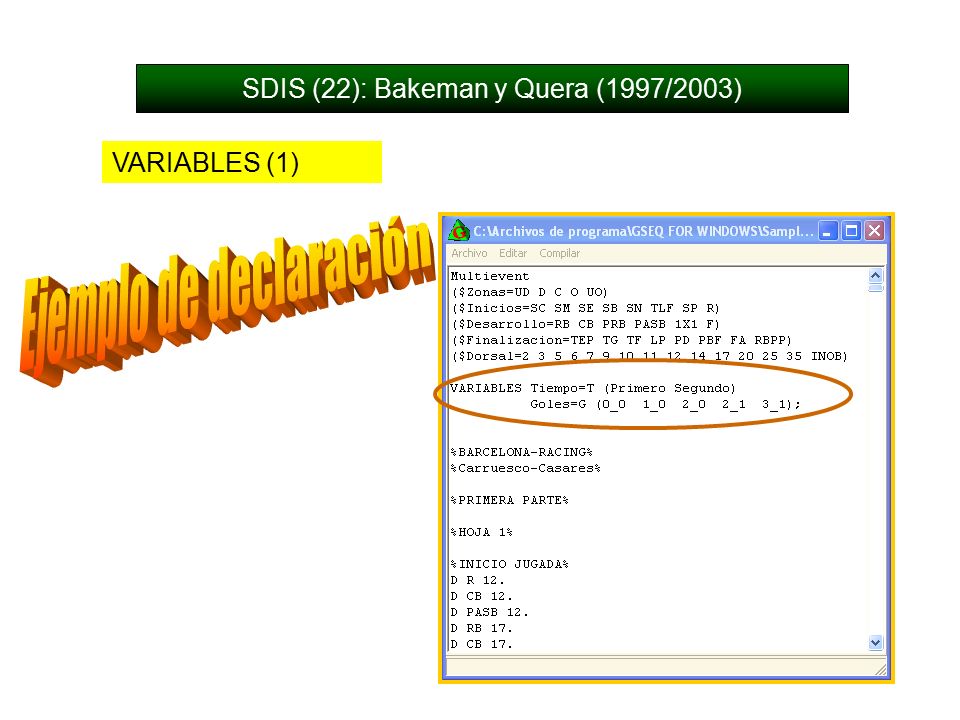This screenshot has width=960, height=720.
Task: Click the '($Finalizacion=TEP TG TF LP...' line
Action: pos(621,340)
